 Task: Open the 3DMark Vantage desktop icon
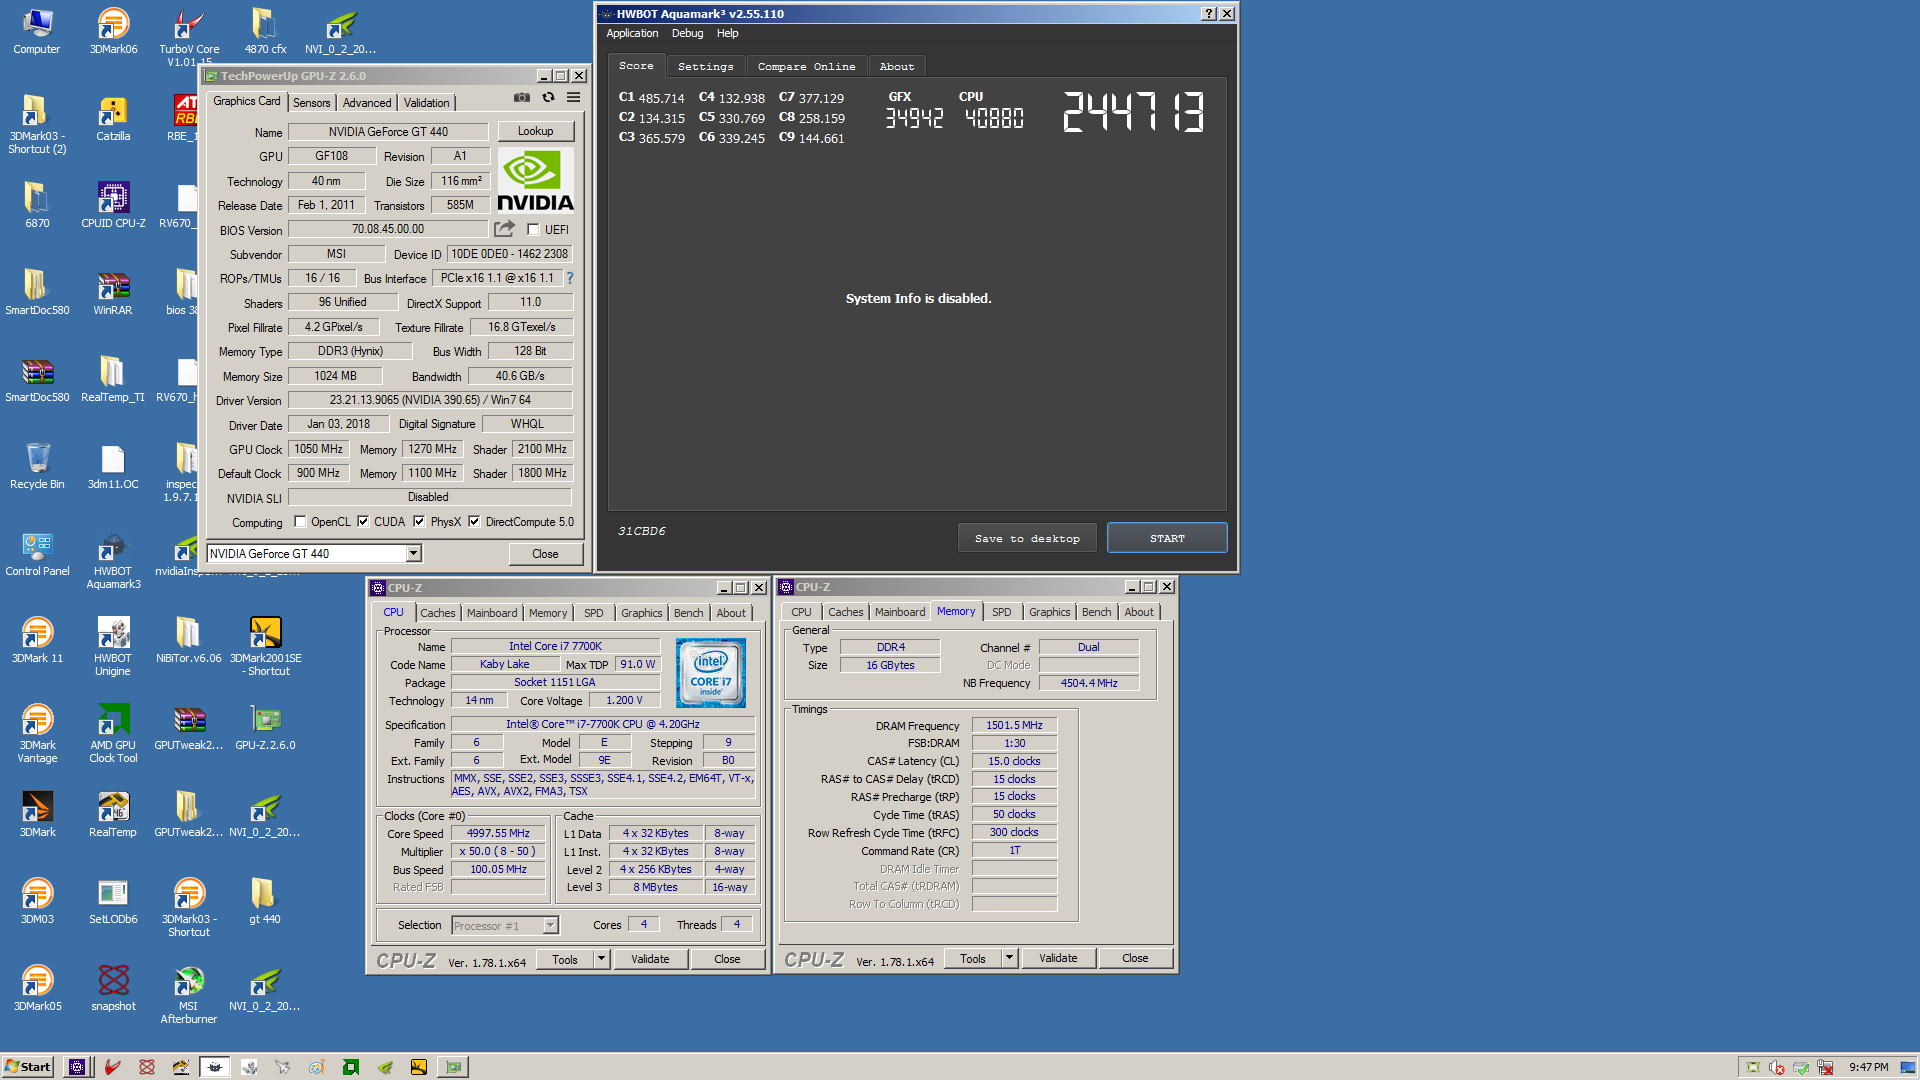click(x=37, y=734)
